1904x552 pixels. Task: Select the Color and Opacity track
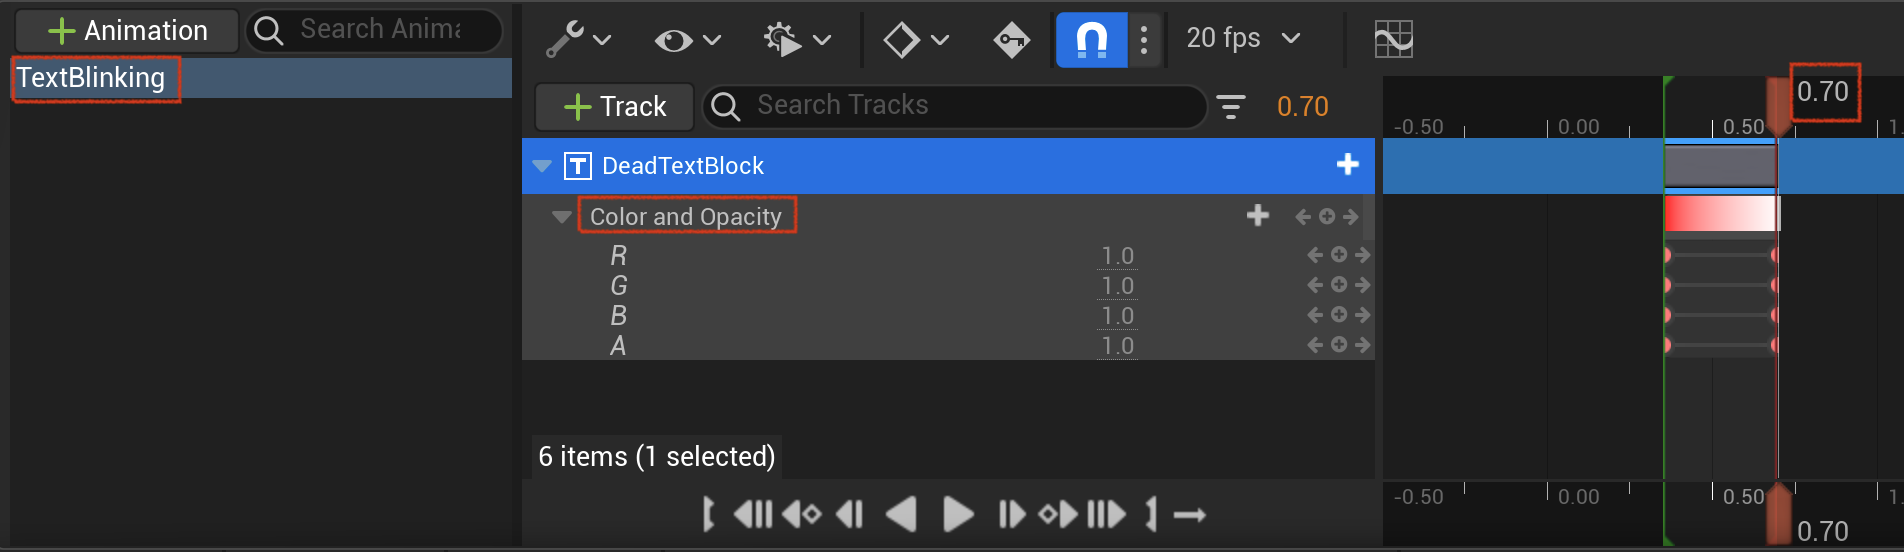point(686,217)
